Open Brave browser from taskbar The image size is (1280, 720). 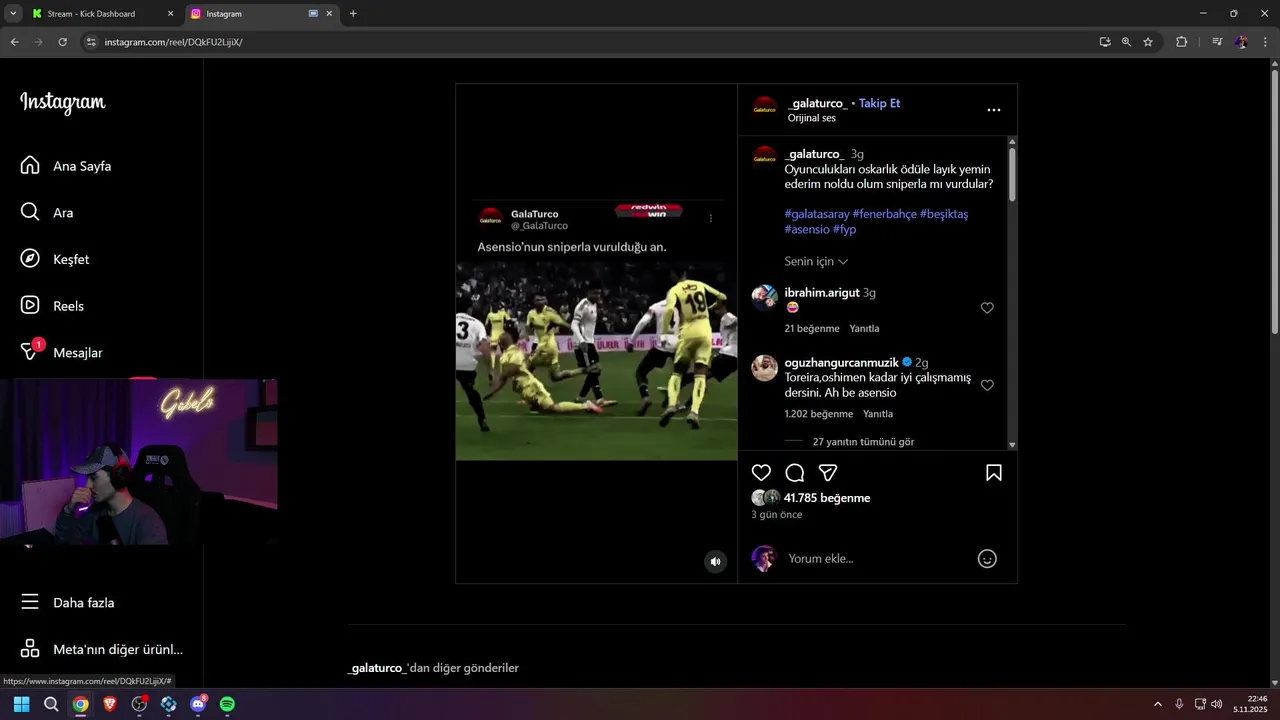pyautogui.click(x=110, y=704)
